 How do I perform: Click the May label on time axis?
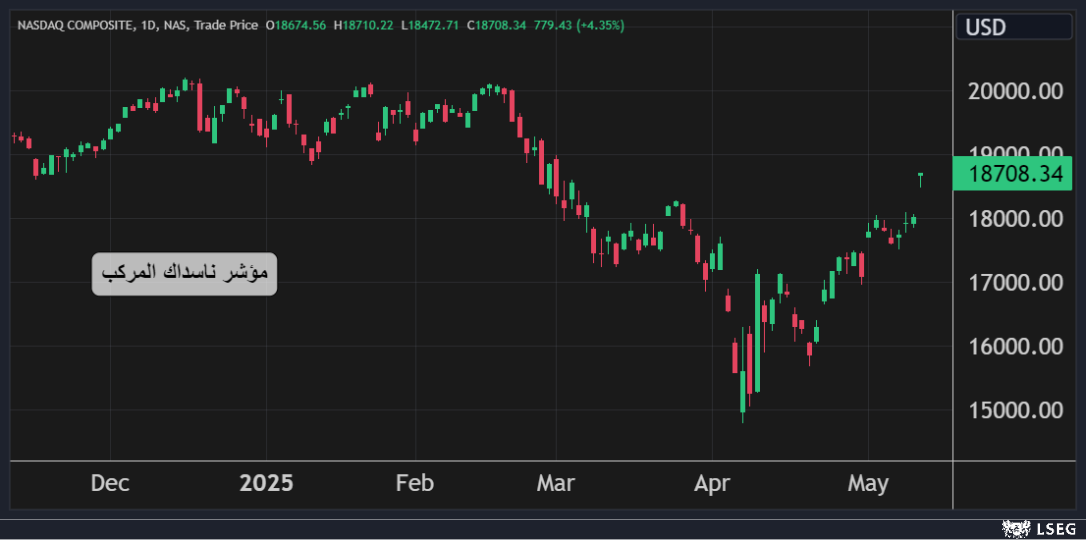point(868,484)
